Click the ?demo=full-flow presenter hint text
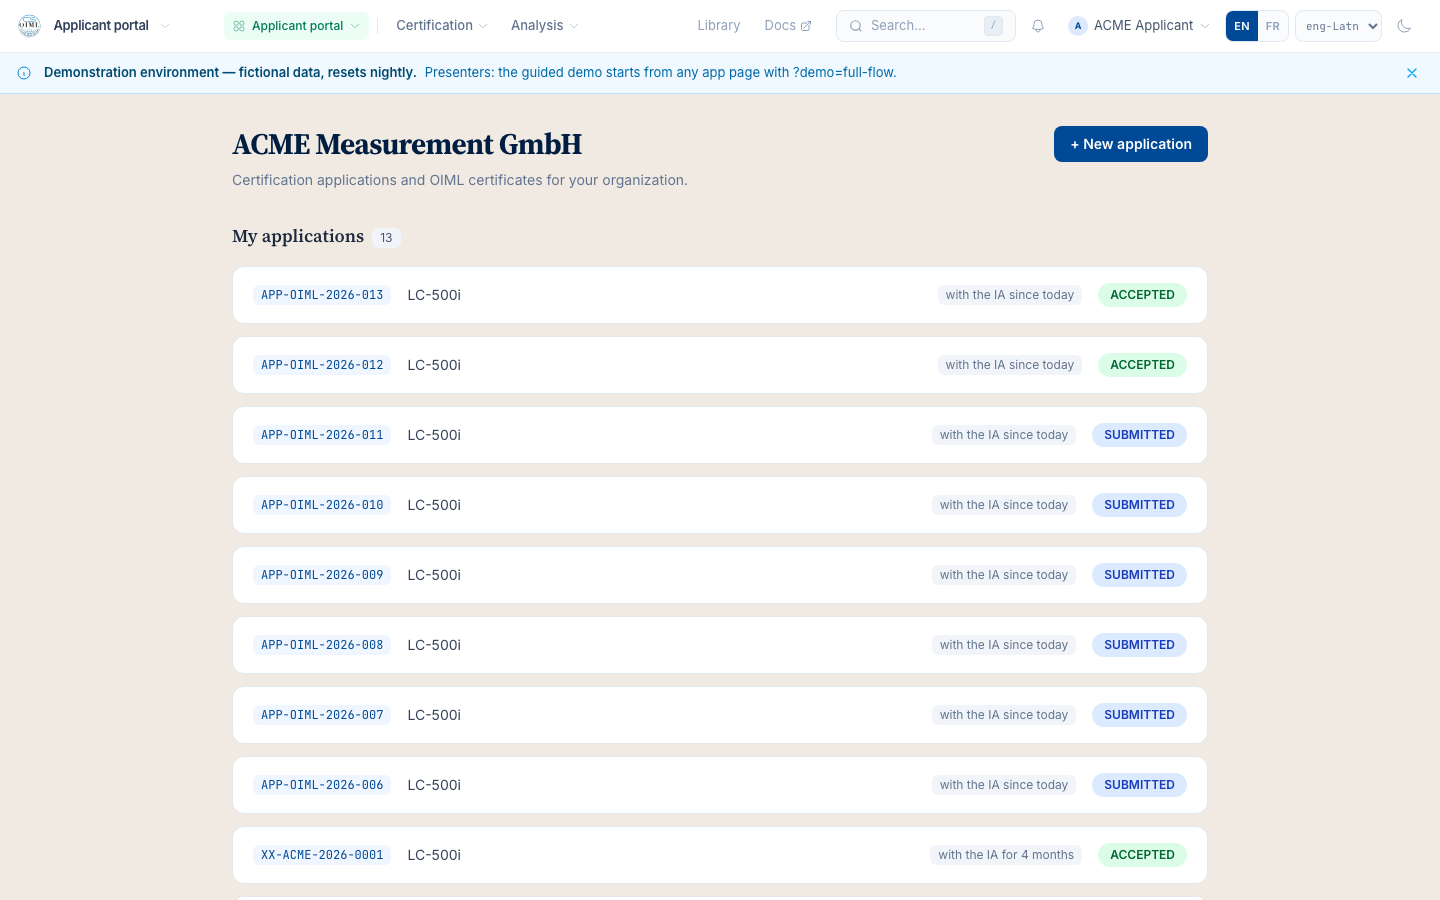 pyautogui.click(x=845, y=73)
